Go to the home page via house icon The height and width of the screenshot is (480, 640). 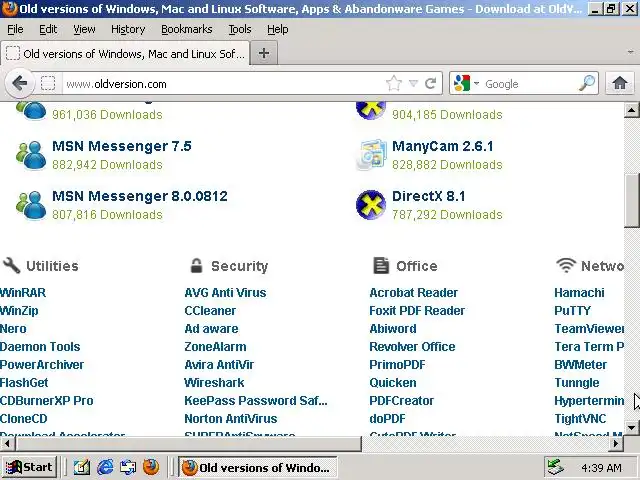(620, 83)
